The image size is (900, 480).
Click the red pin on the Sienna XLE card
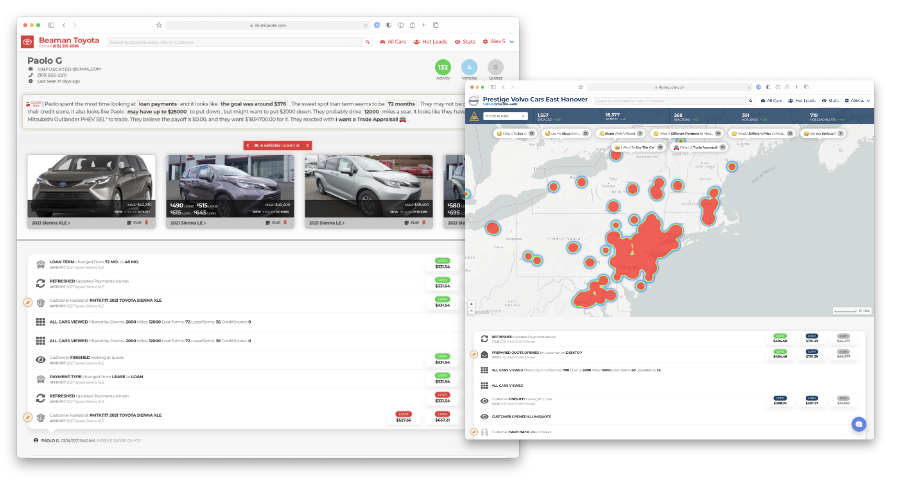click(x=146, y=223)
